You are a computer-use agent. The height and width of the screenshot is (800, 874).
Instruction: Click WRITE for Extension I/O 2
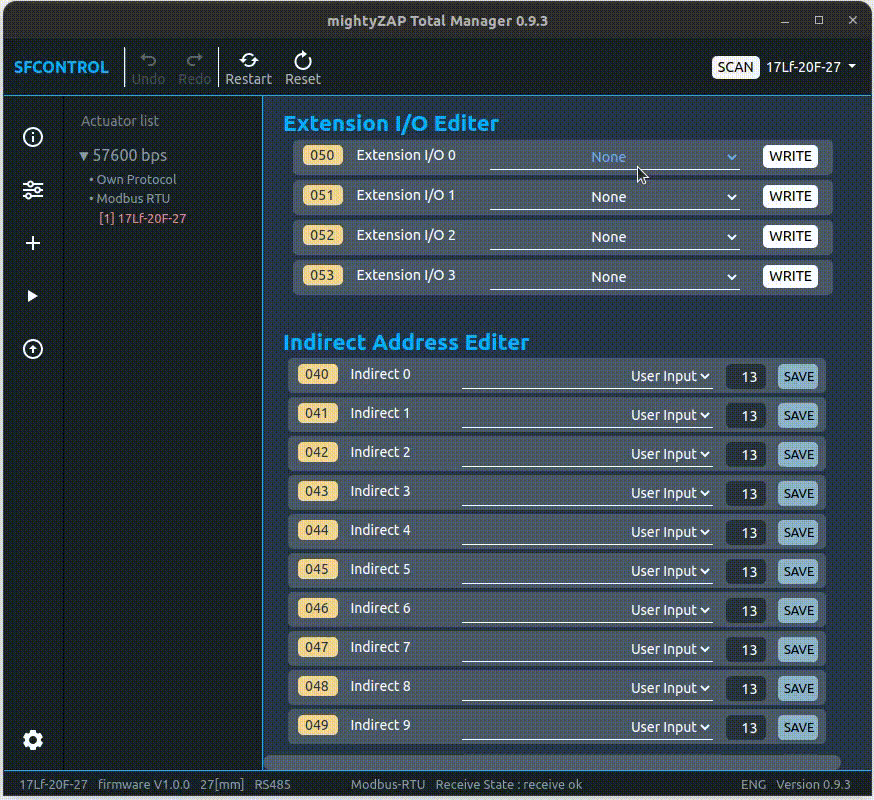coord(790,236)
